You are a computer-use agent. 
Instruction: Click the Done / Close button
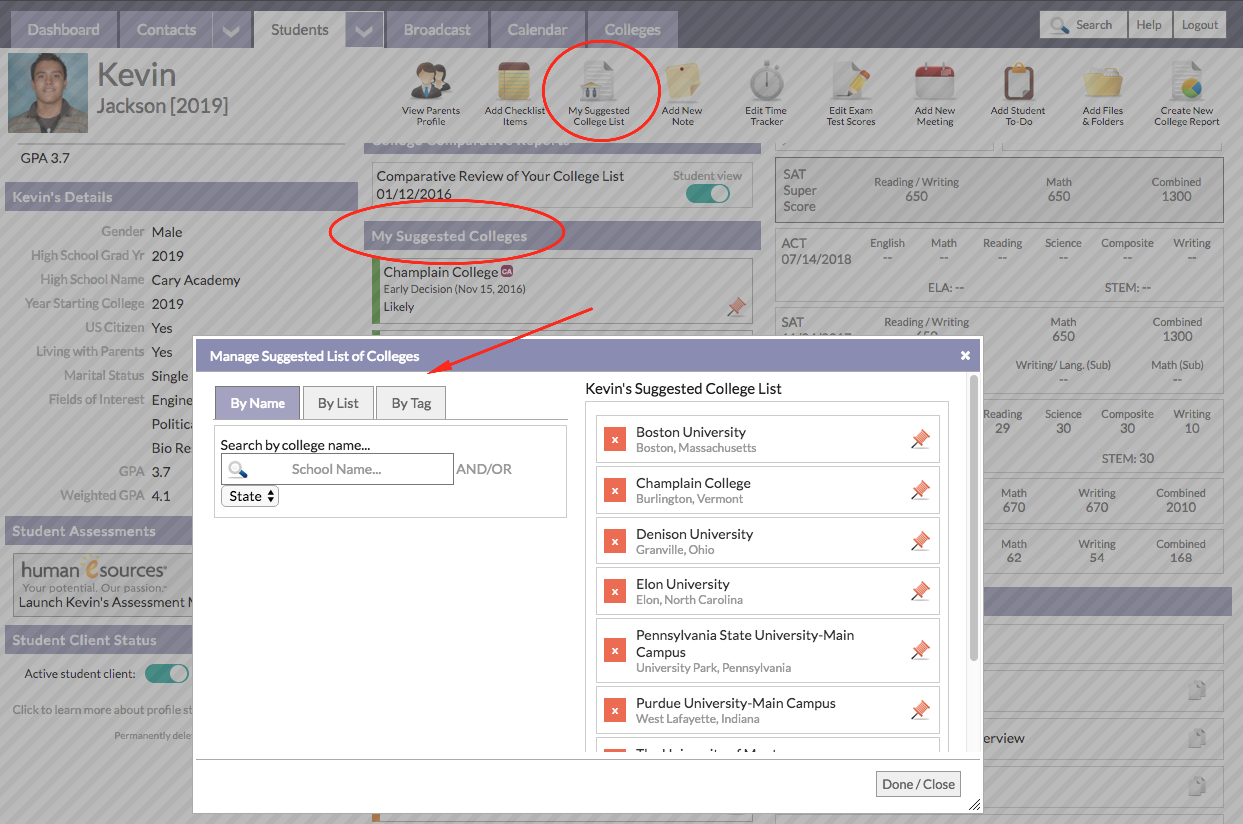coord(919,784)
